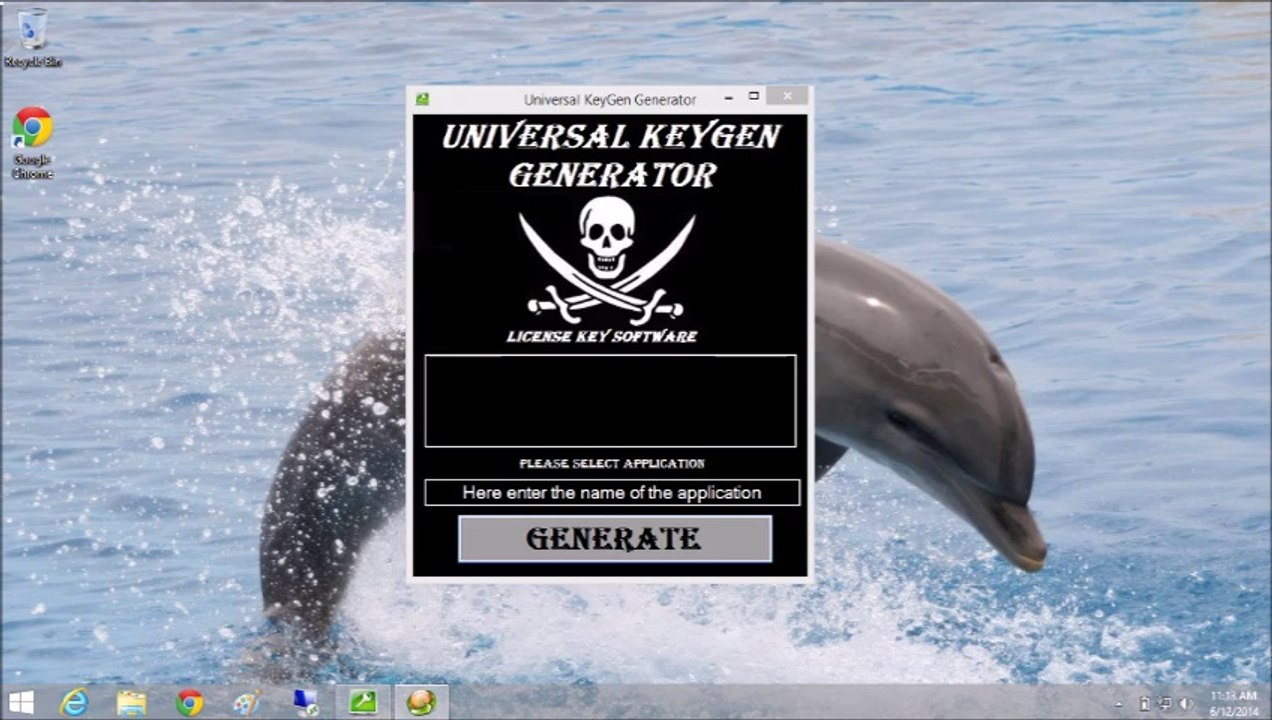Click the empty license key output box

(610, 400)
